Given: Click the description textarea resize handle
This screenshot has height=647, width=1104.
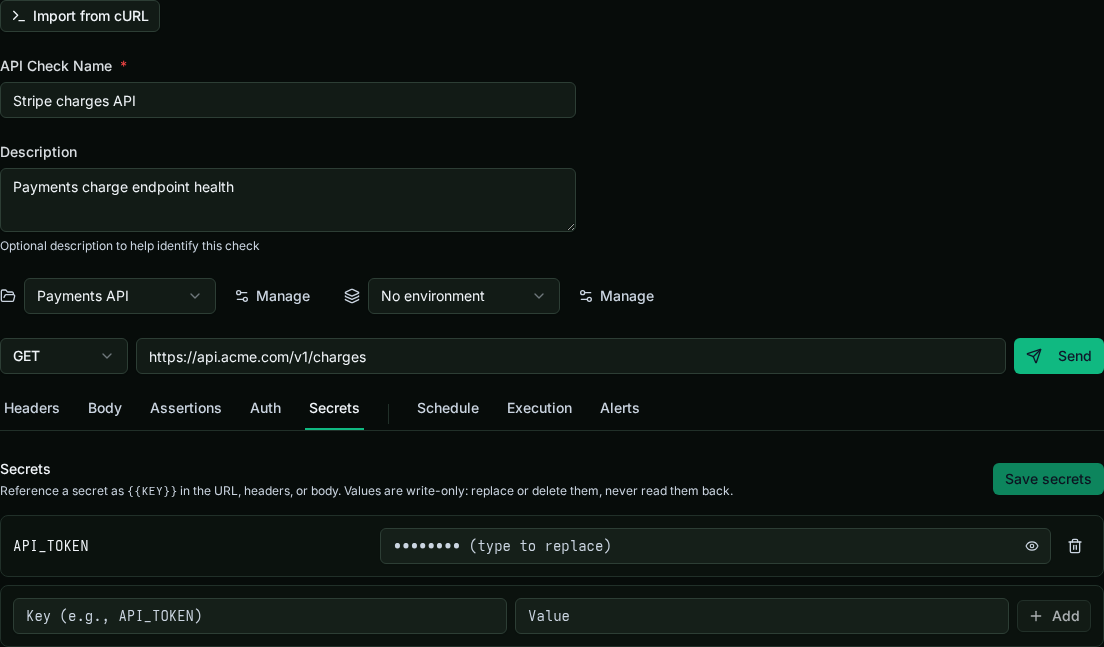Looking at the screenshot, I should (571, 227).
